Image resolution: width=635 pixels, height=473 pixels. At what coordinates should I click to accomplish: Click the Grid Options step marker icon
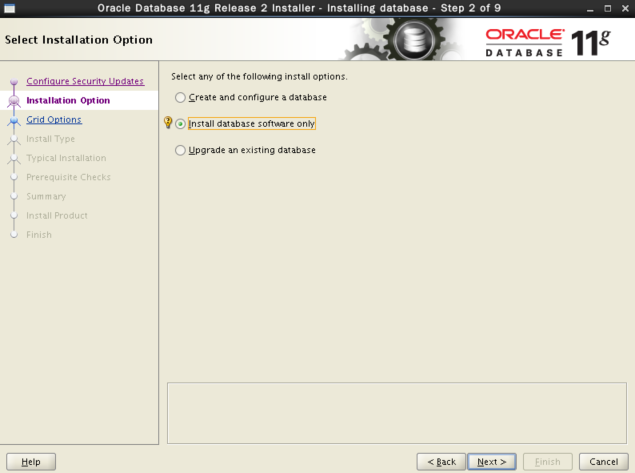pyautogui.click(x=13, y=120)
